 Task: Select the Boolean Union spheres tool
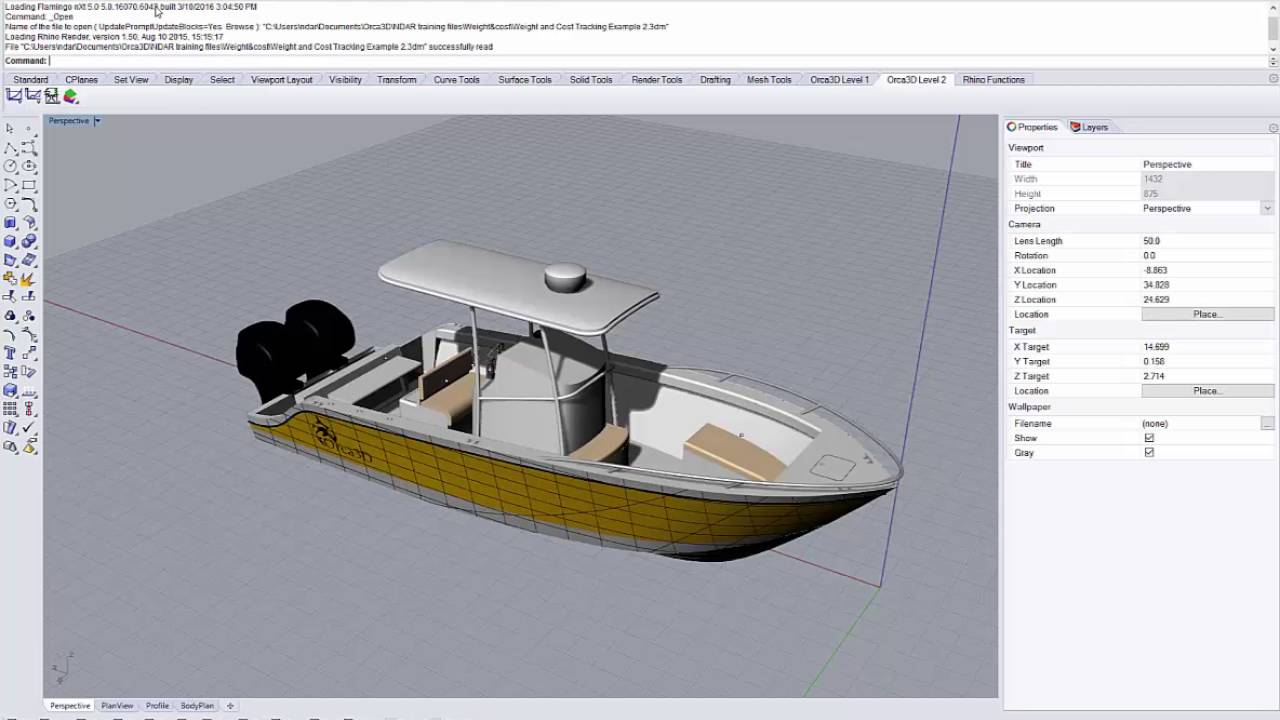(29, 241)
